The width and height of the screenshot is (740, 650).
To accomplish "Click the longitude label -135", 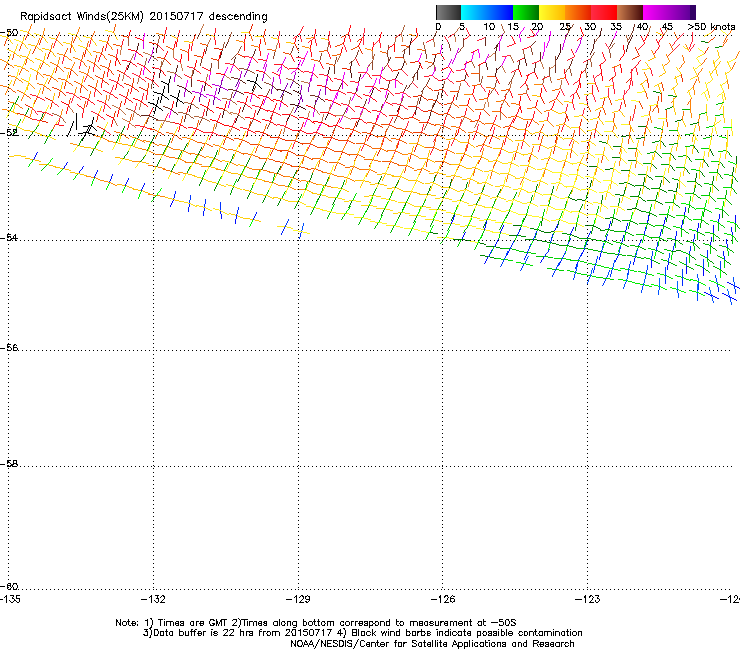I will [10, 599].
